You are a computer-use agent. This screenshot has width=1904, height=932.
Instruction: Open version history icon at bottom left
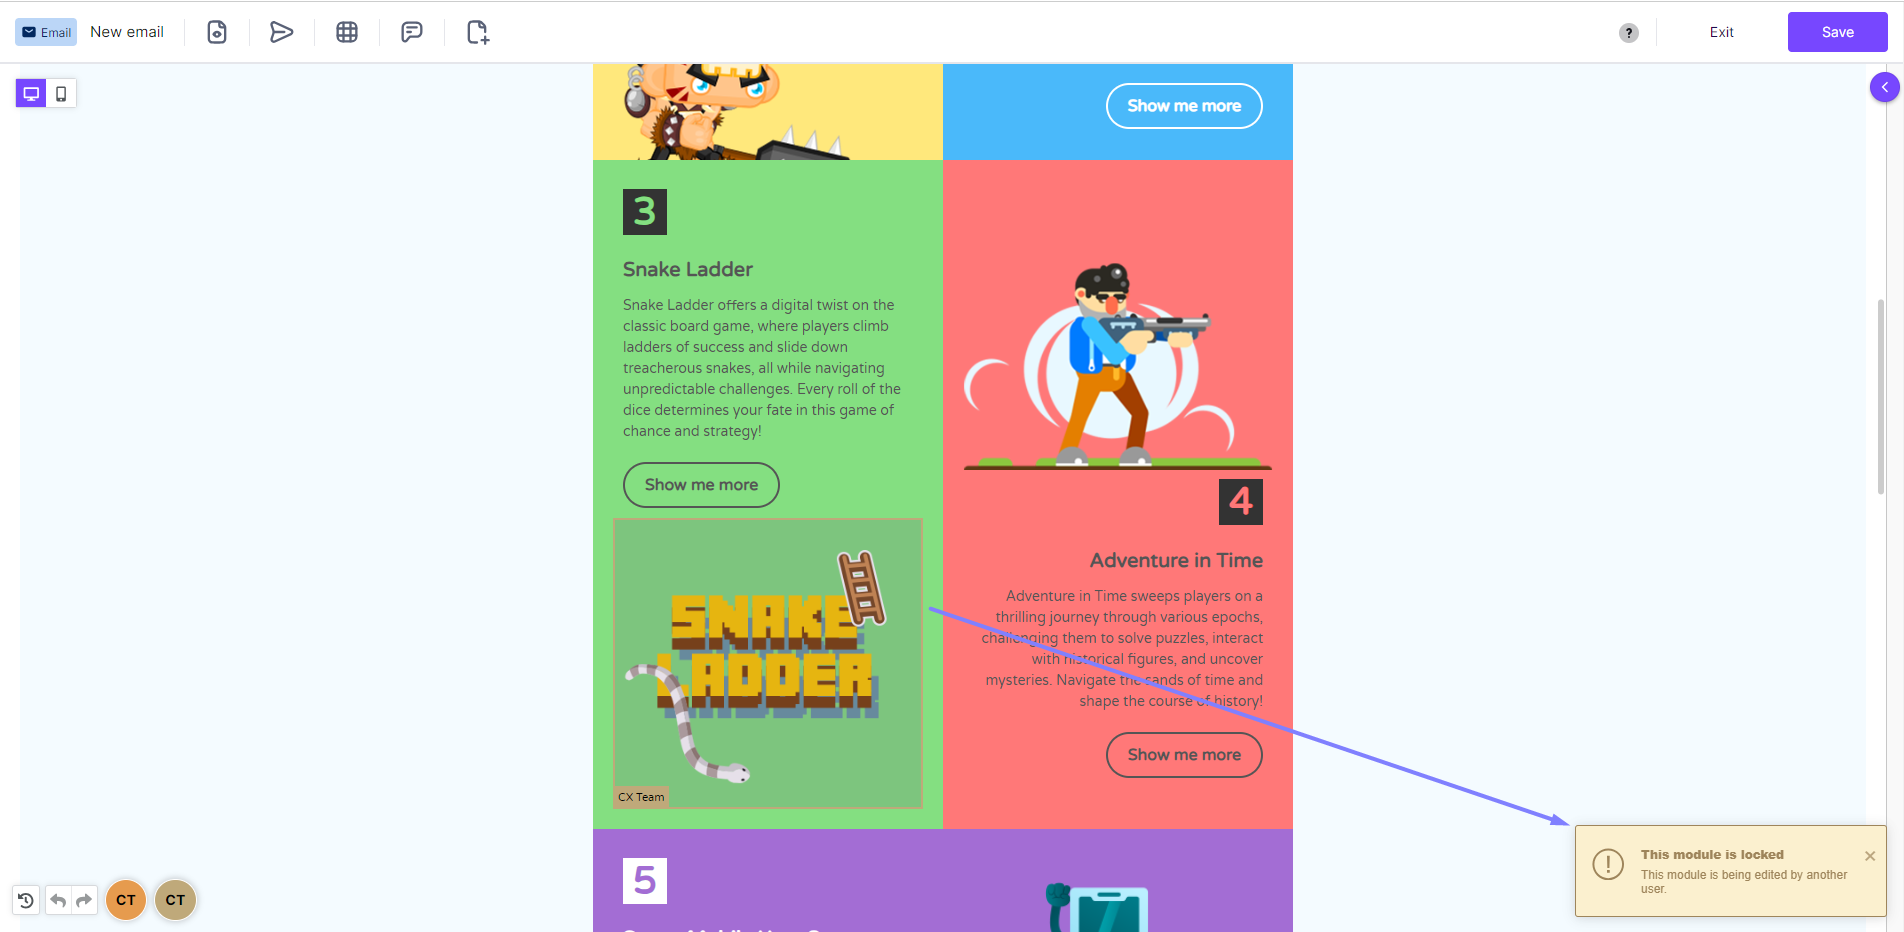[x=26, y=900]
